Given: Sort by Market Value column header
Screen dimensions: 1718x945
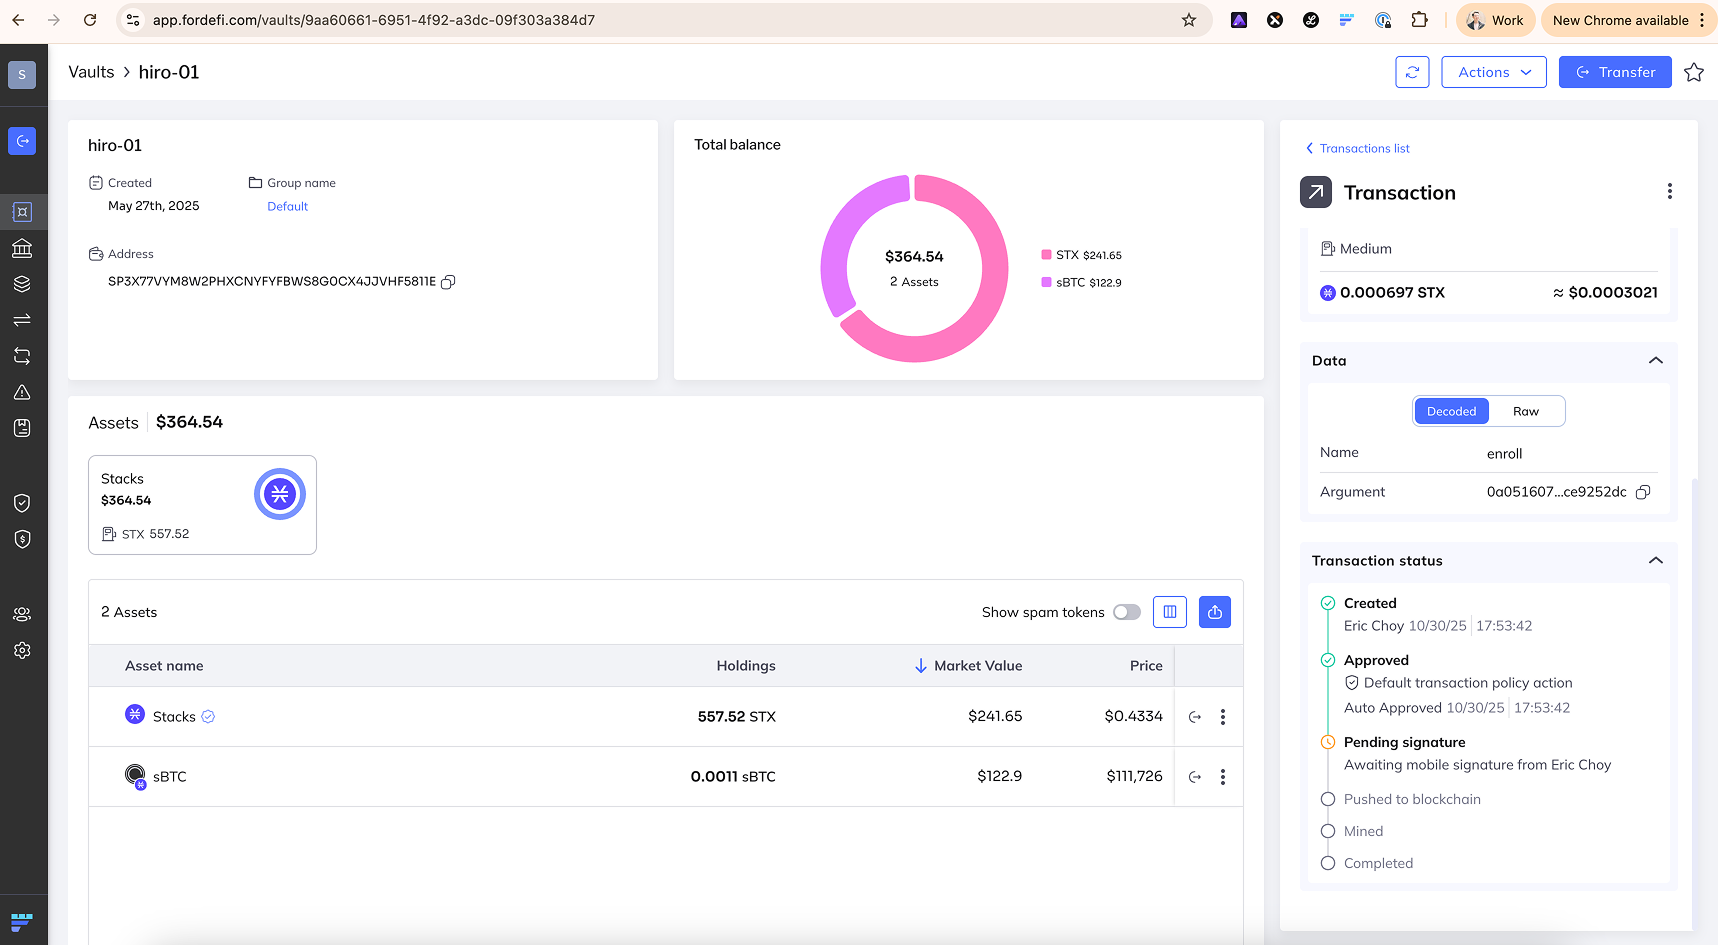Looking at the screenshot, I should 976,666.
